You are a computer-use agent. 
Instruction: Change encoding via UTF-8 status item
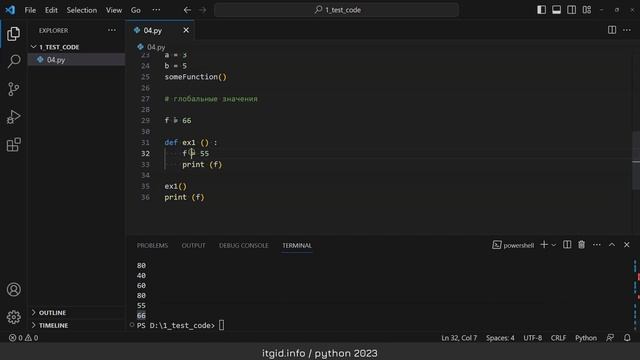tap(533, 338)
